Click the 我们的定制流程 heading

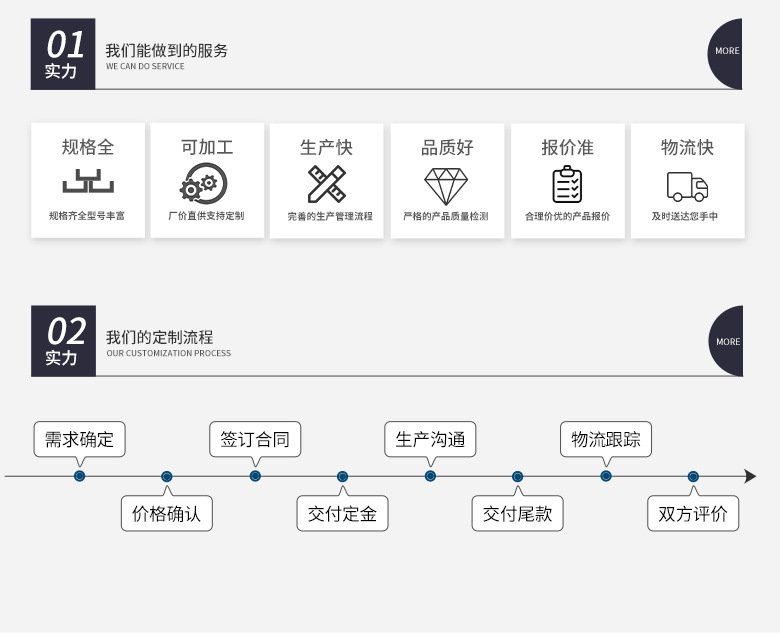[x=159, y=337]
